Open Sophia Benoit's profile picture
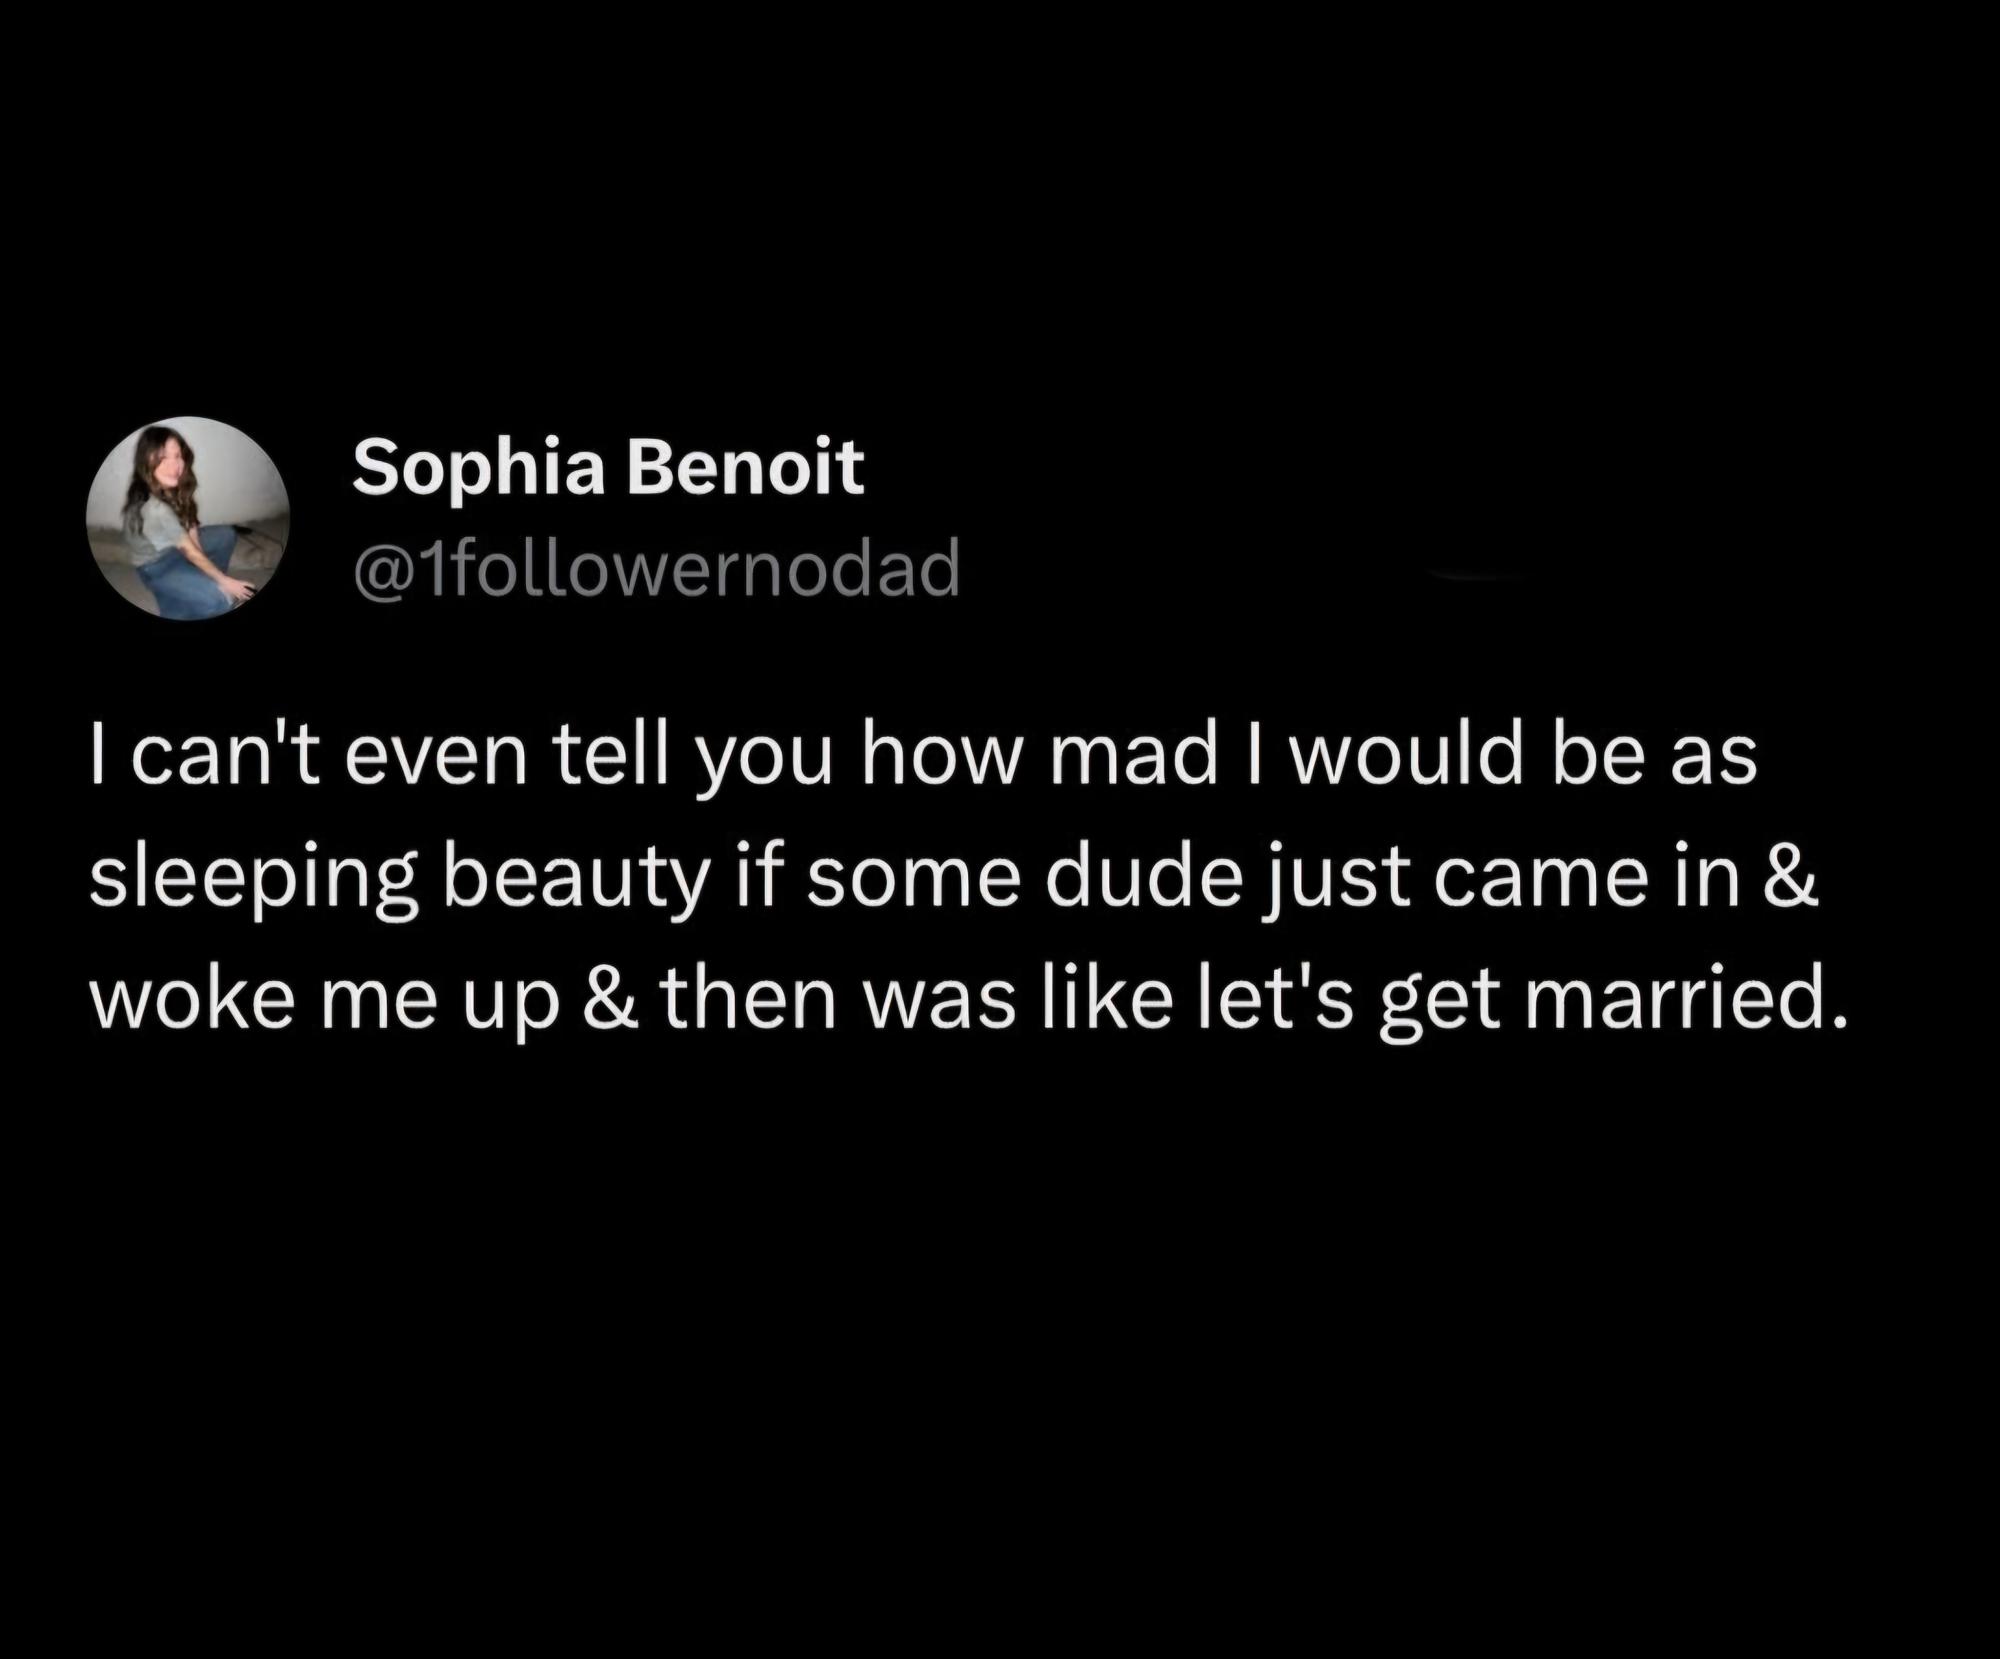 188,518
